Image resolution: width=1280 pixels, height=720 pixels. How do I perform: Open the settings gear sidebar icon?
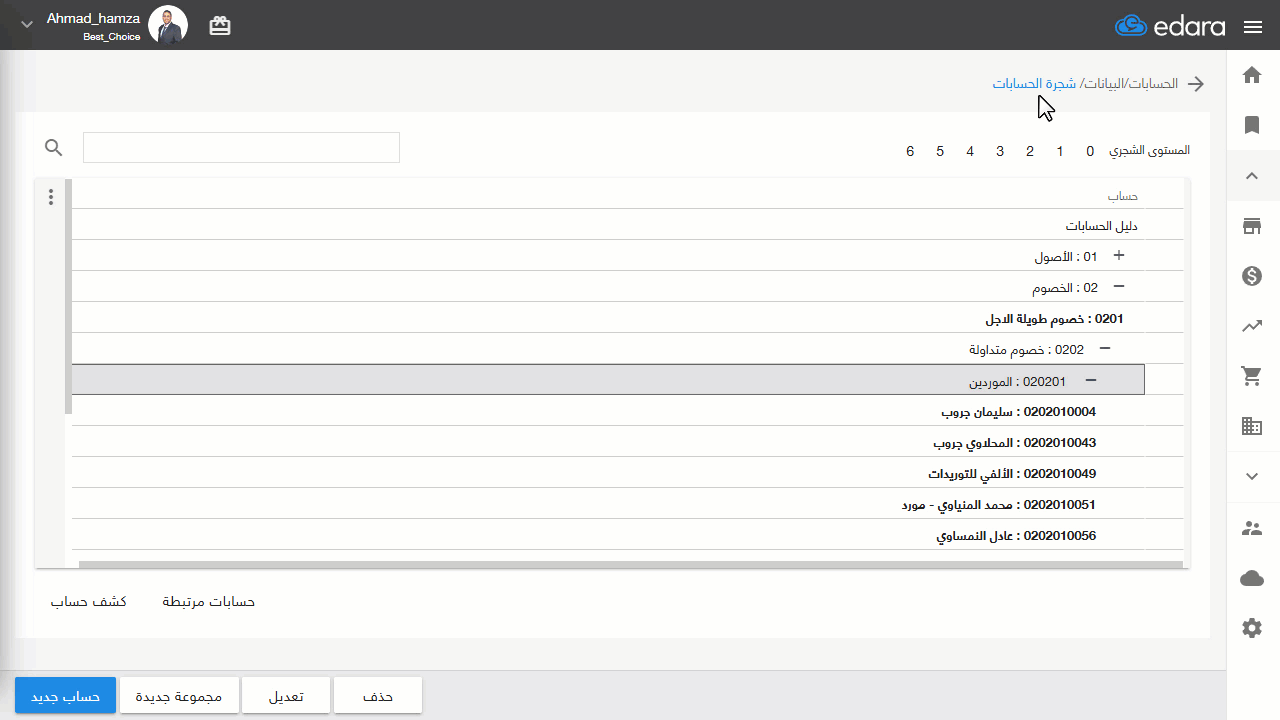[x=1252, y=628]
